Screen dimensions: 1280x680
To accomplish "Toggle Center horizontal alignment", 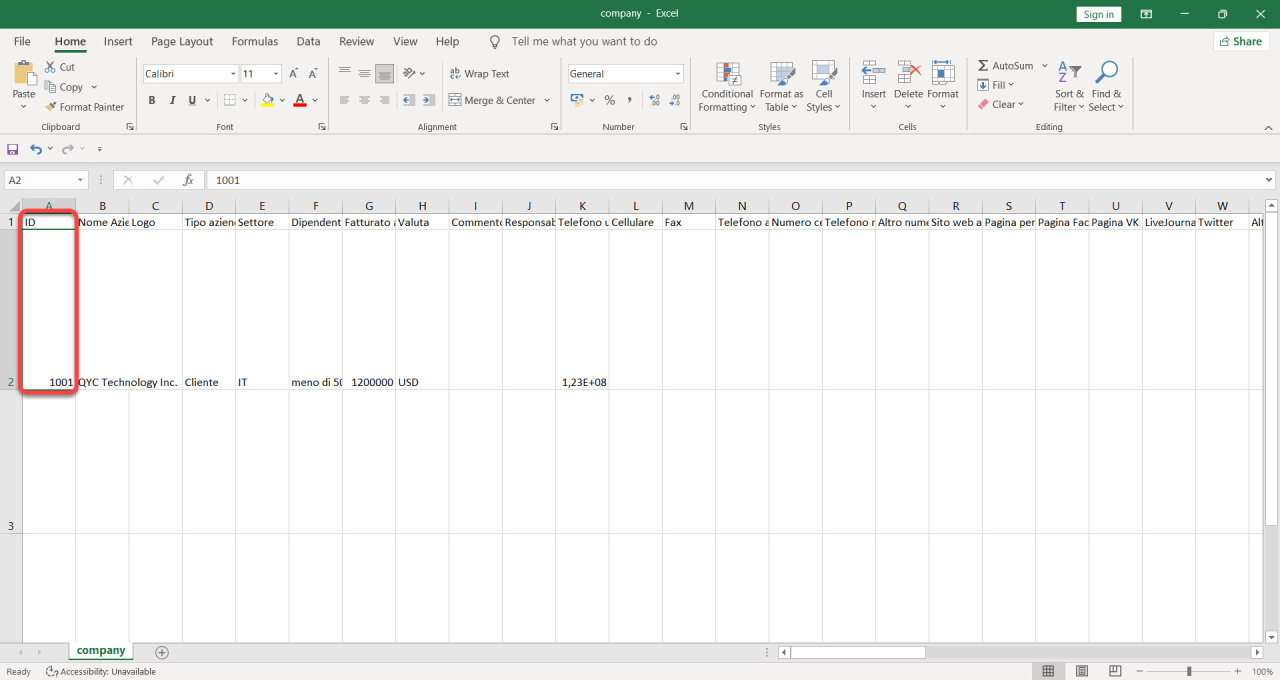I will point(364,100).
